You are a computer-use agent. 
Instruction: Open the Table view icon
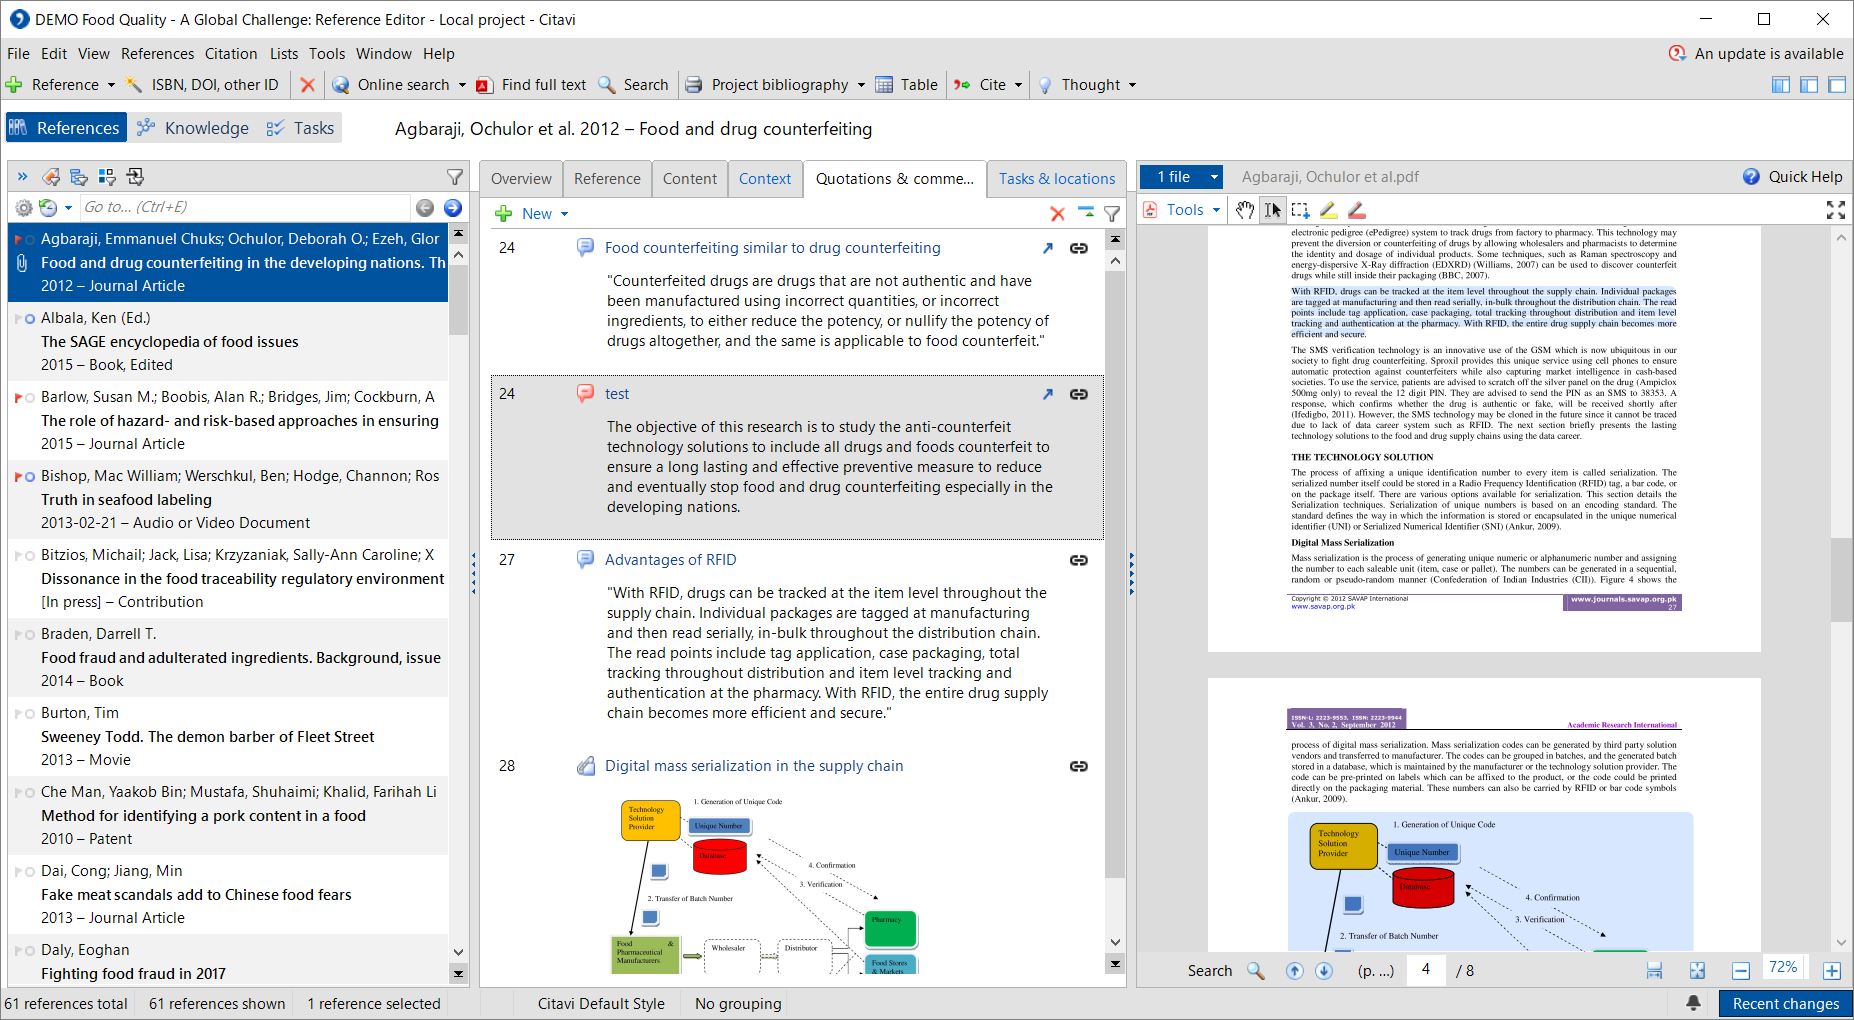[884, 85]
